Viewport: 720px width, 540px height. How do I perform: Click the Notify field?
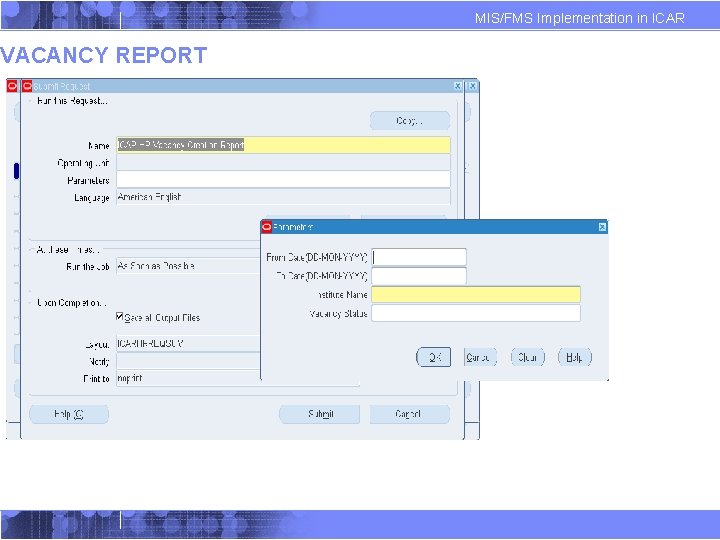pos(188,361)
